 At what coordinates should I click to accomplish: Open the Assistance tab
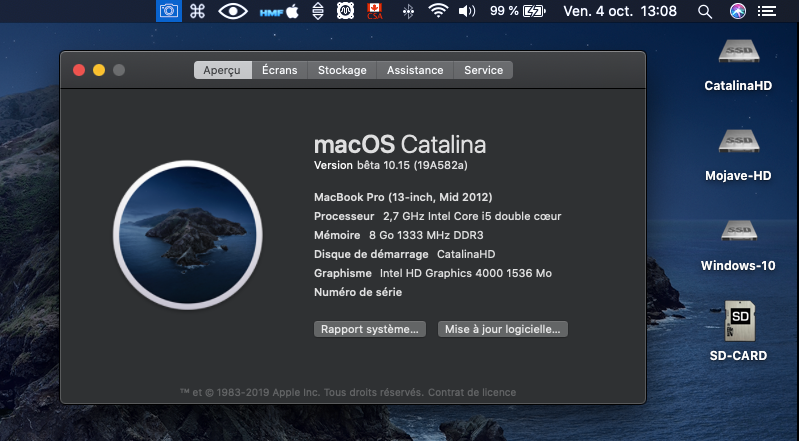pyautogui.click(x=415, y=70)
